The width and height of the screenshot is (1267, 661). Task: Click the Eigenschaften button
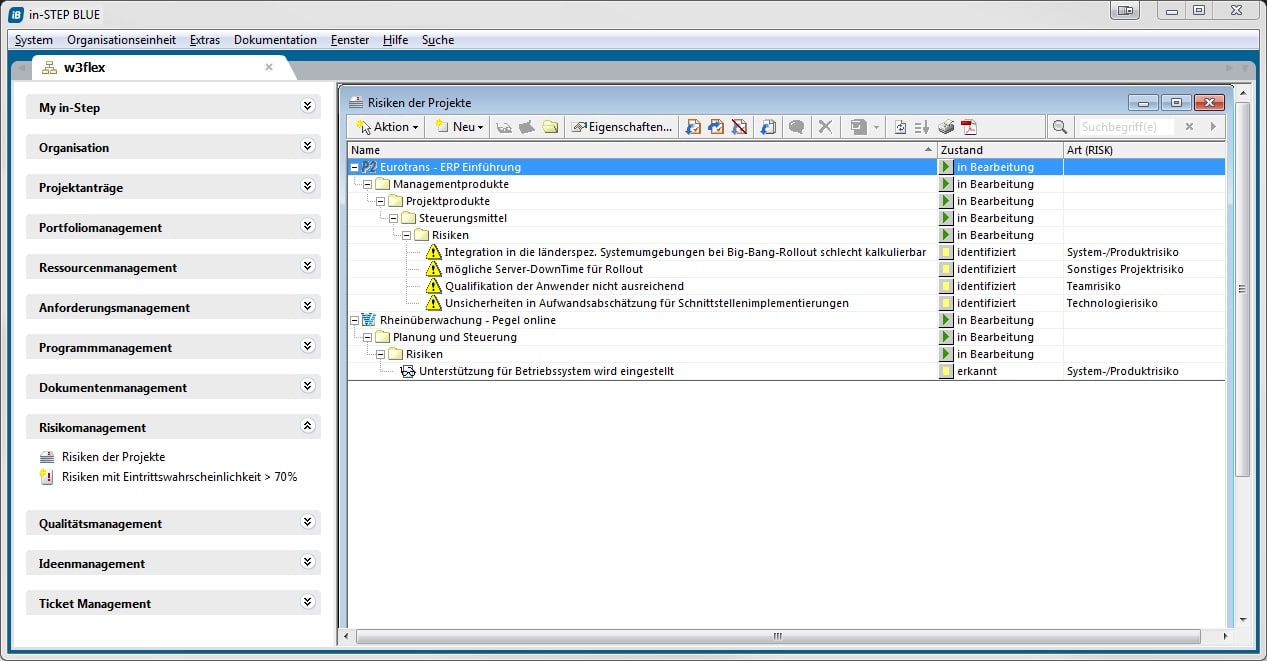click(x=622, y=127)
